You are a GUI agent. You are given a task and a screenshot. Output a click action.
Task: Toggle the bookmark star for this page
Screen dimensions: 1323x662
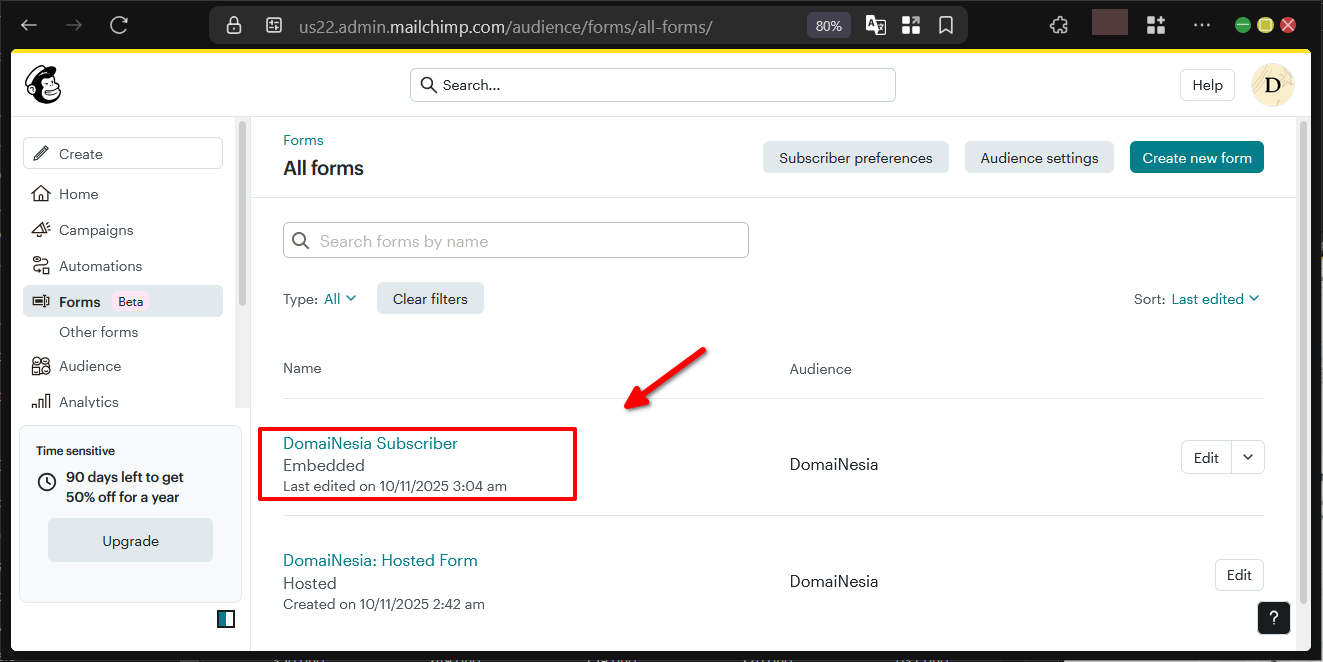tap(946, 25)
